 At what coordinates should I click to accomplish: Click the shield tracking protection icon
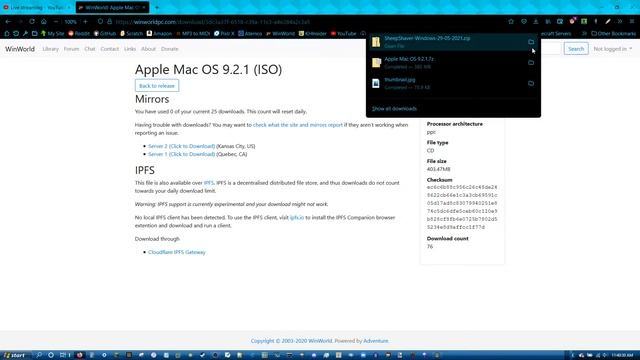100,22
